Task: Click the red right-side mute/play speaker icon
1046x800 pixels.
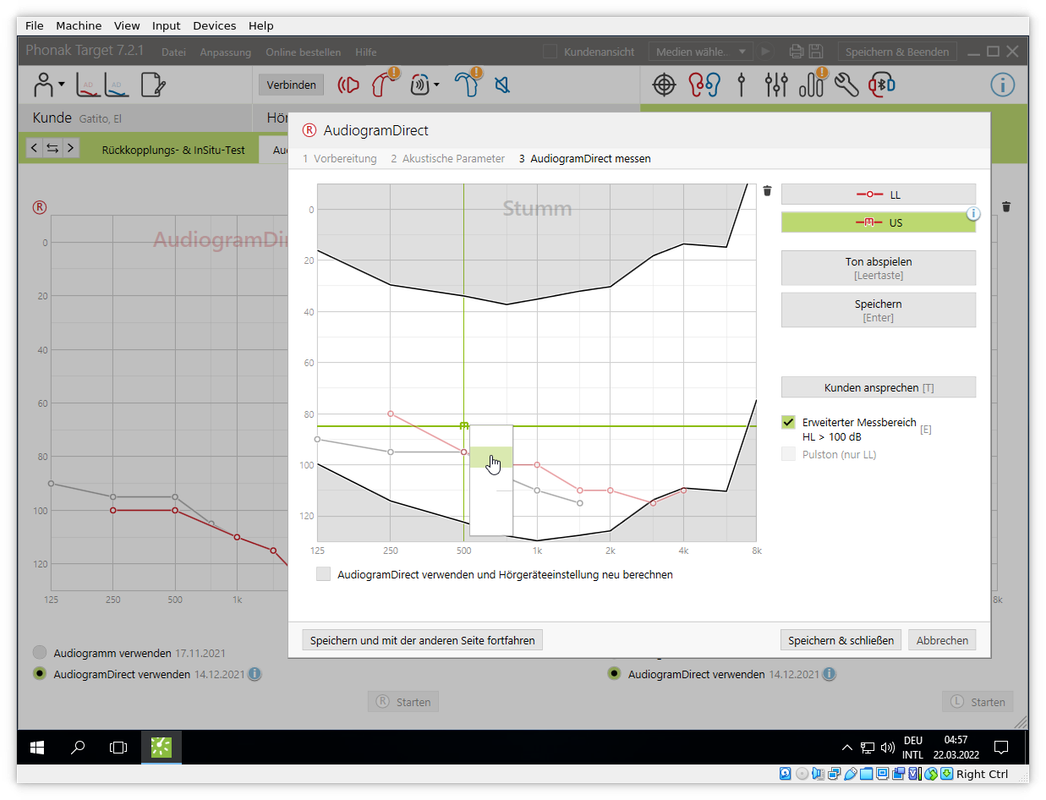Action: 348,85
